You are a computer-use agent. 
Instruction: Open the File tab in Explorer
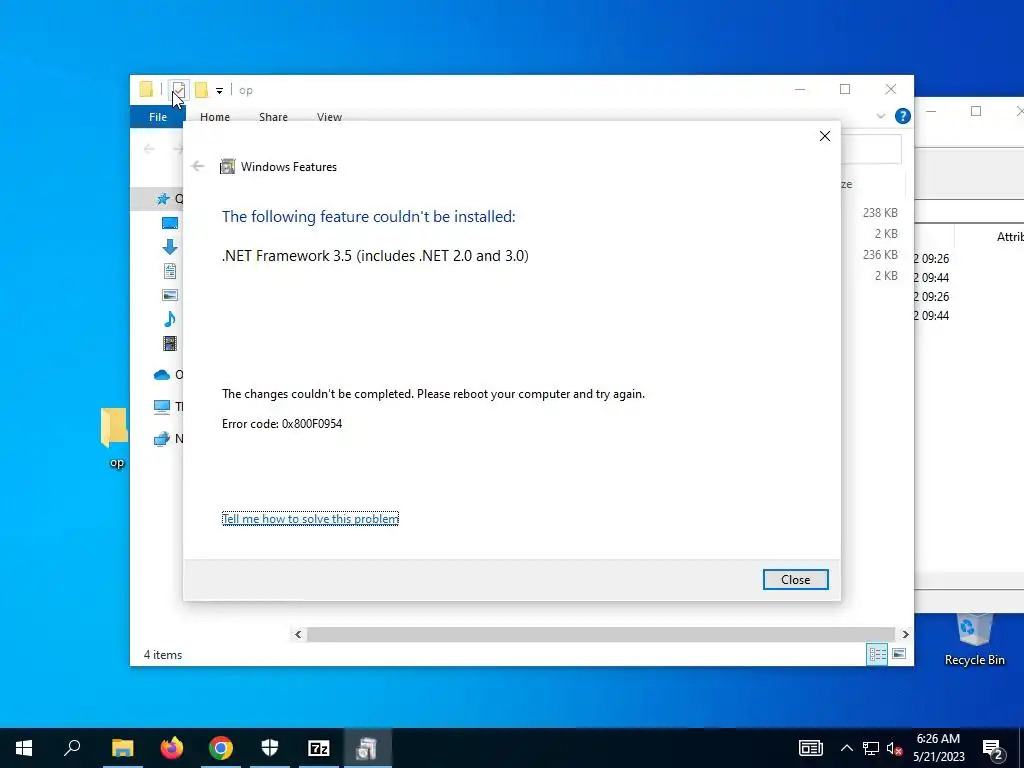point(157,117)
